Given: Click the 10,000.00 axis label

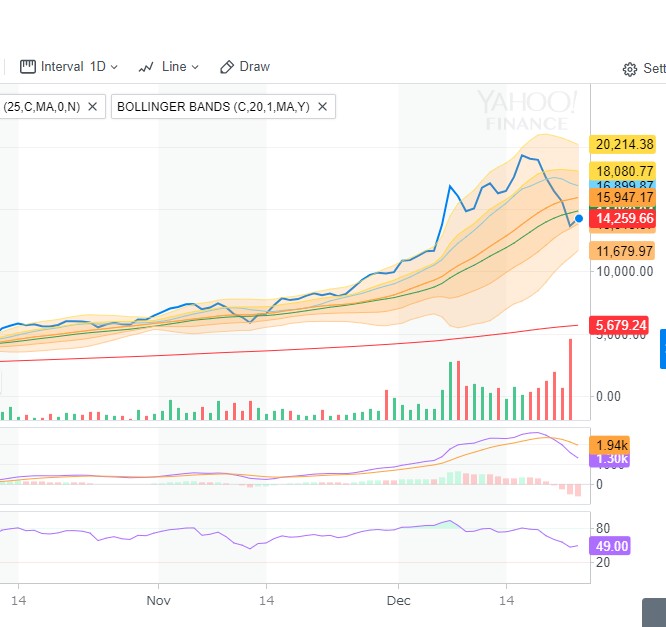Looking at the screenshot, I should pos(624,271).
